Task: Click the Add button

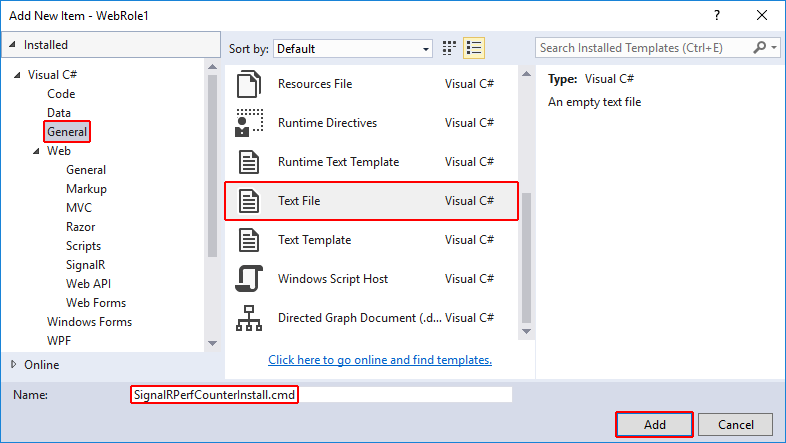Action: click(x=654, y=425)
